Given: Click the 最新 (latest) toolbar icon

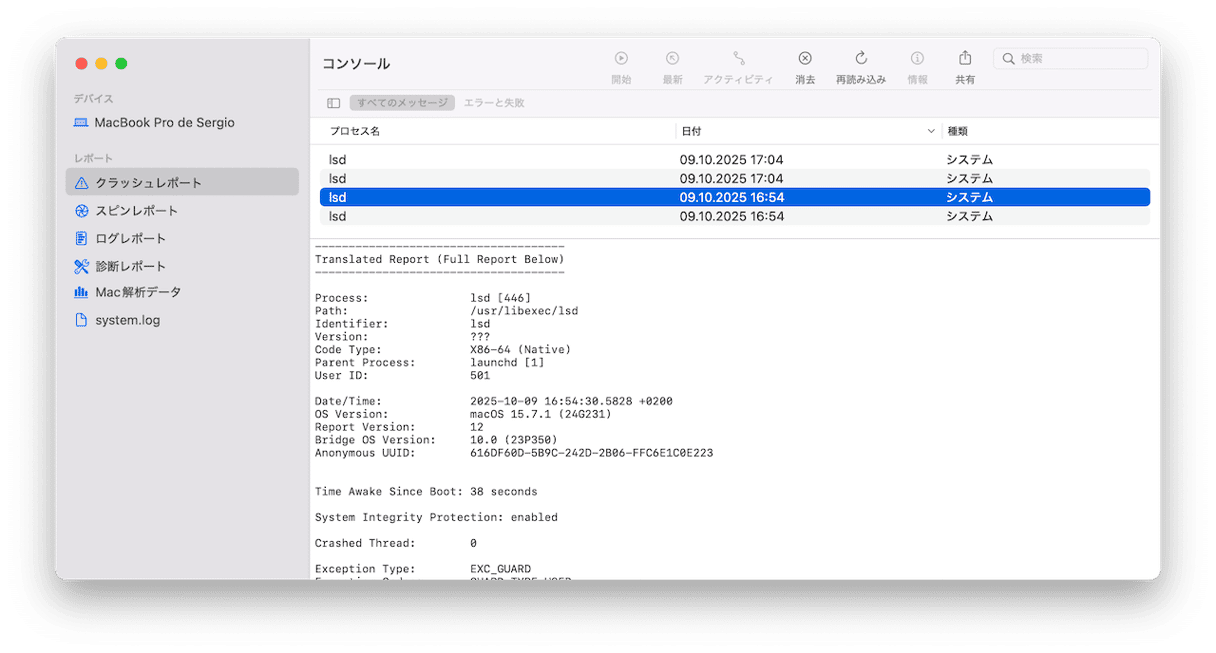Looking at the screenshot, I should pyautogui.click(x=673, y=59).
